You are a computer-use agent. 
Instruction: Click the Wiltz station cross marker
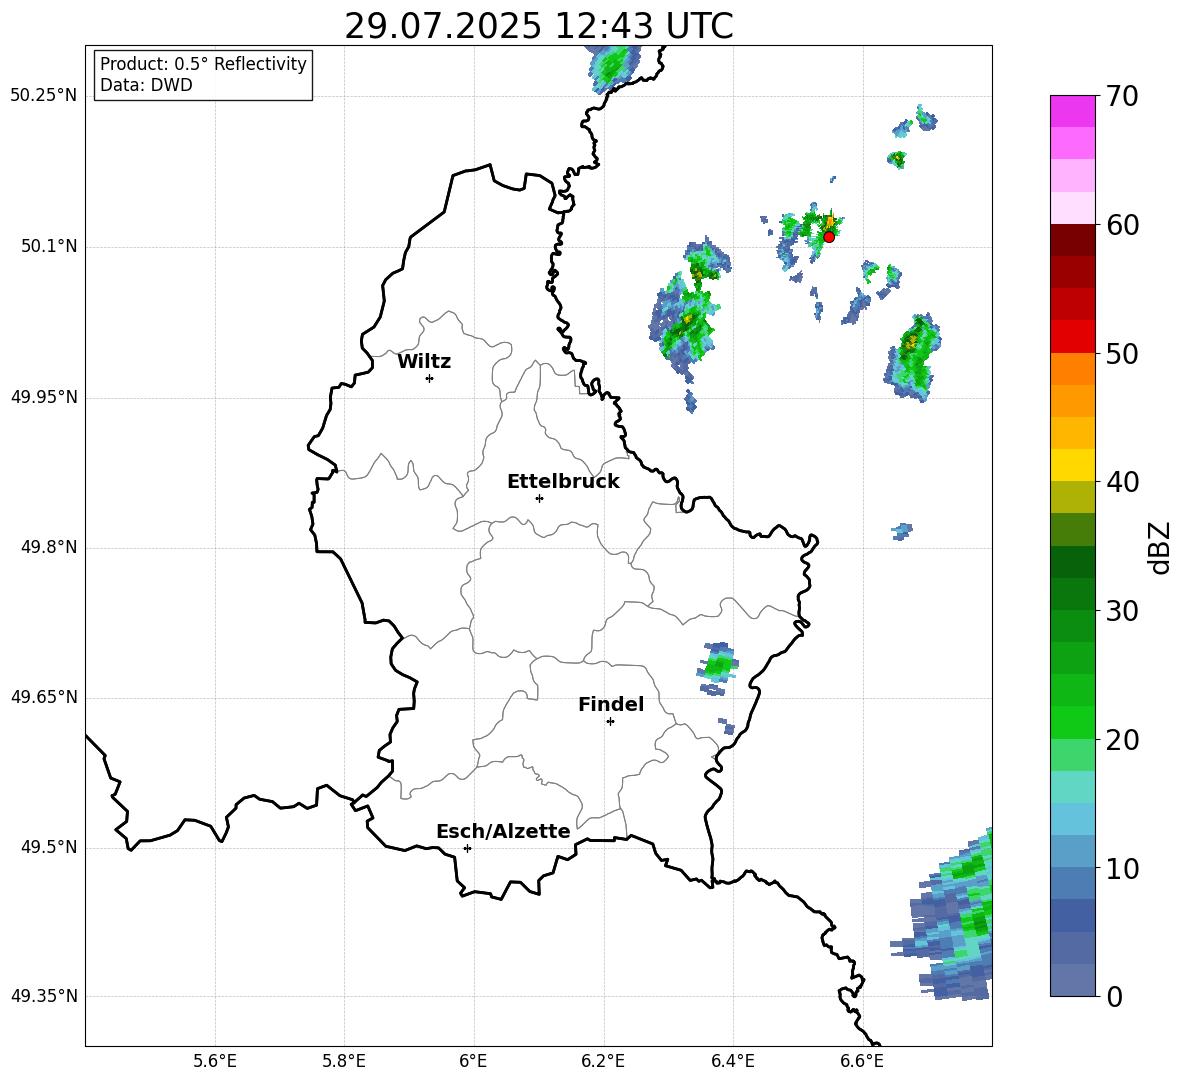[430, 378]
